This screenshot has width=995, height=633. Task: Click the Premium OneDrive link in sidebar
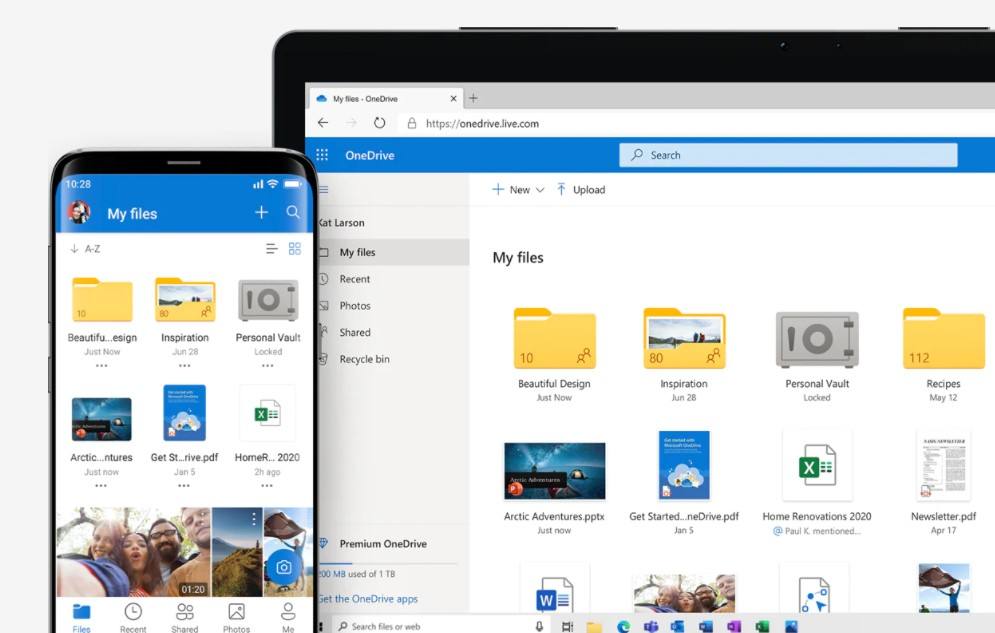coord(383,544)
